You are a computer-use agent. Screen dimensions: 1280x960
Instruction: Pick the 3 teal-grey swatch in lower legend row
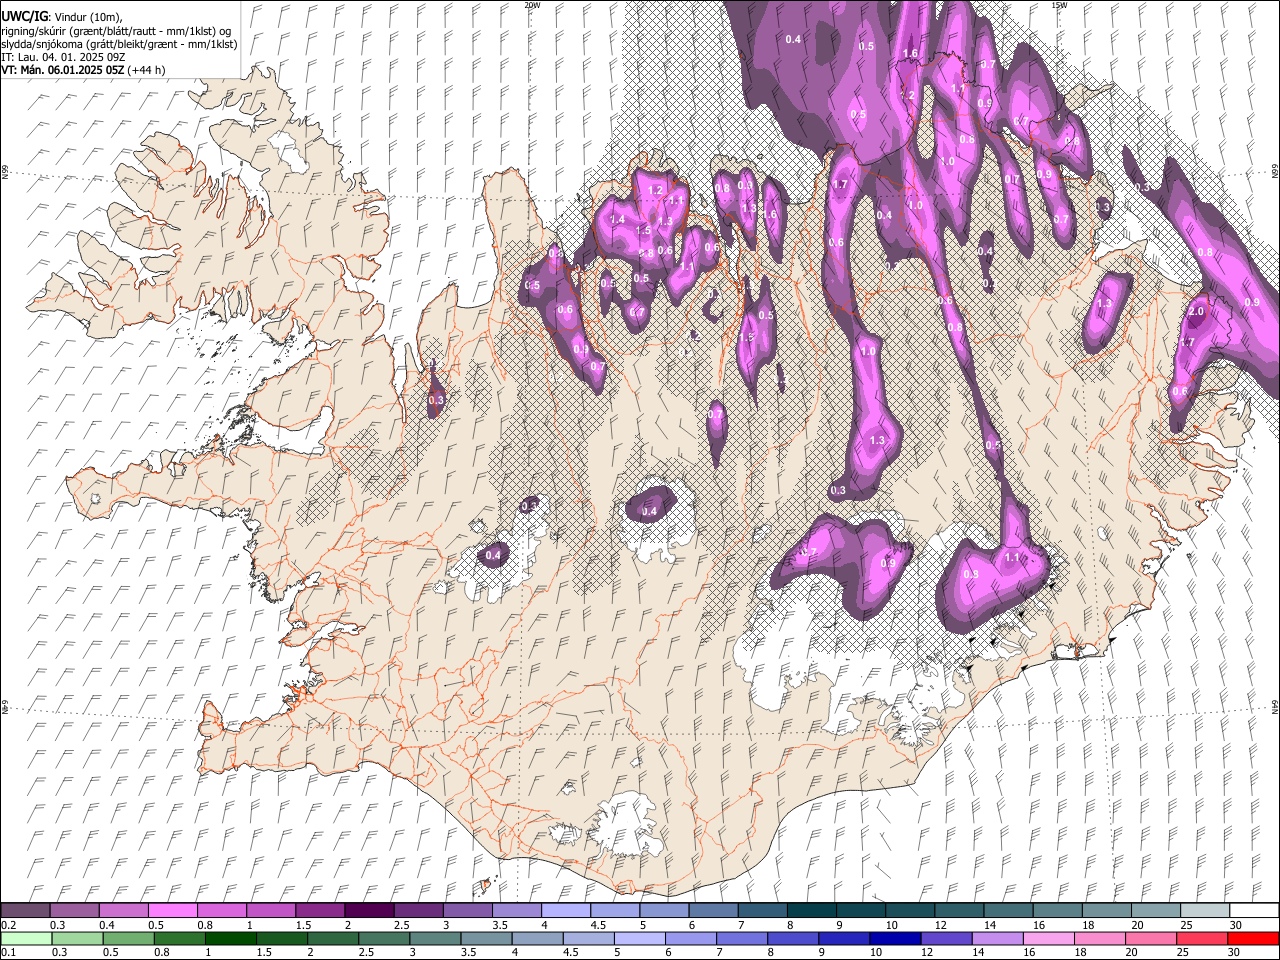click(x=435, y=938)
